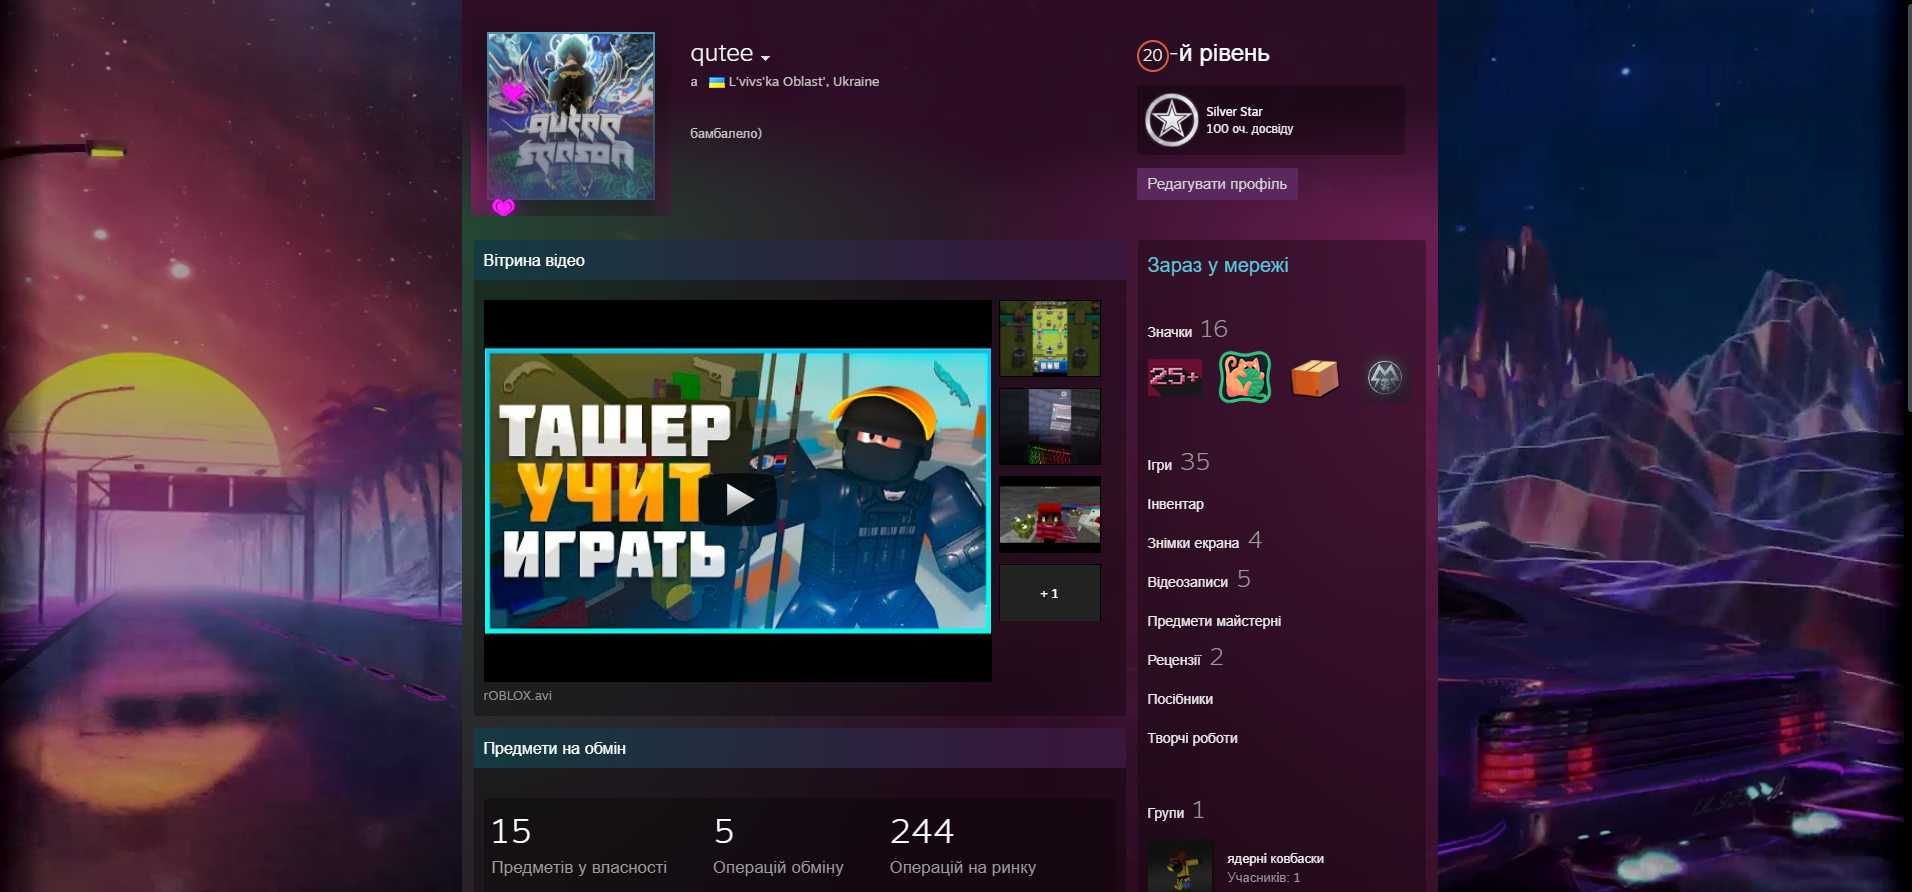The image size is (1912, 892).
Task: Click the Ukraine flag icon by location
Action: coord(717,82)
